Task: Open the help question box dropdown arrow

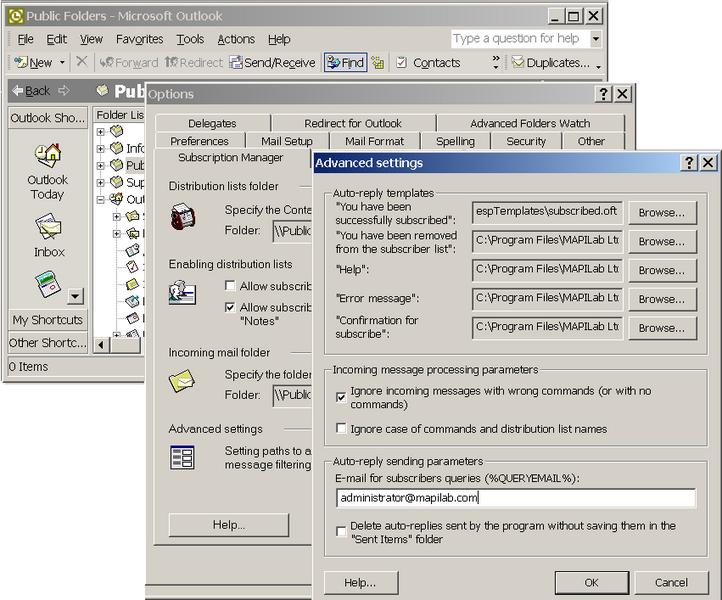Action: [x=595, y=39]
